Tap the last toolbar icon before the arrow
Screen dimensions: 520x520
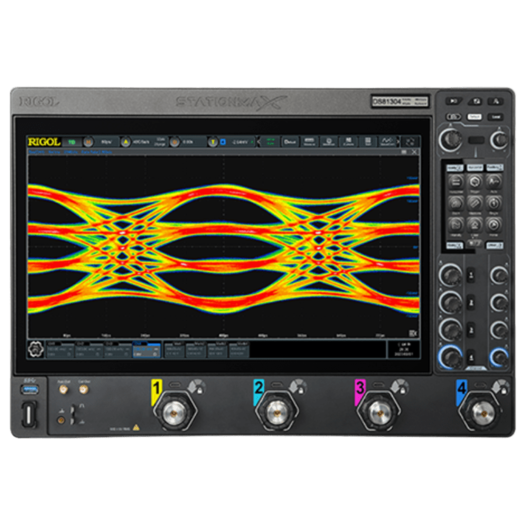click(x=387, y=142)
